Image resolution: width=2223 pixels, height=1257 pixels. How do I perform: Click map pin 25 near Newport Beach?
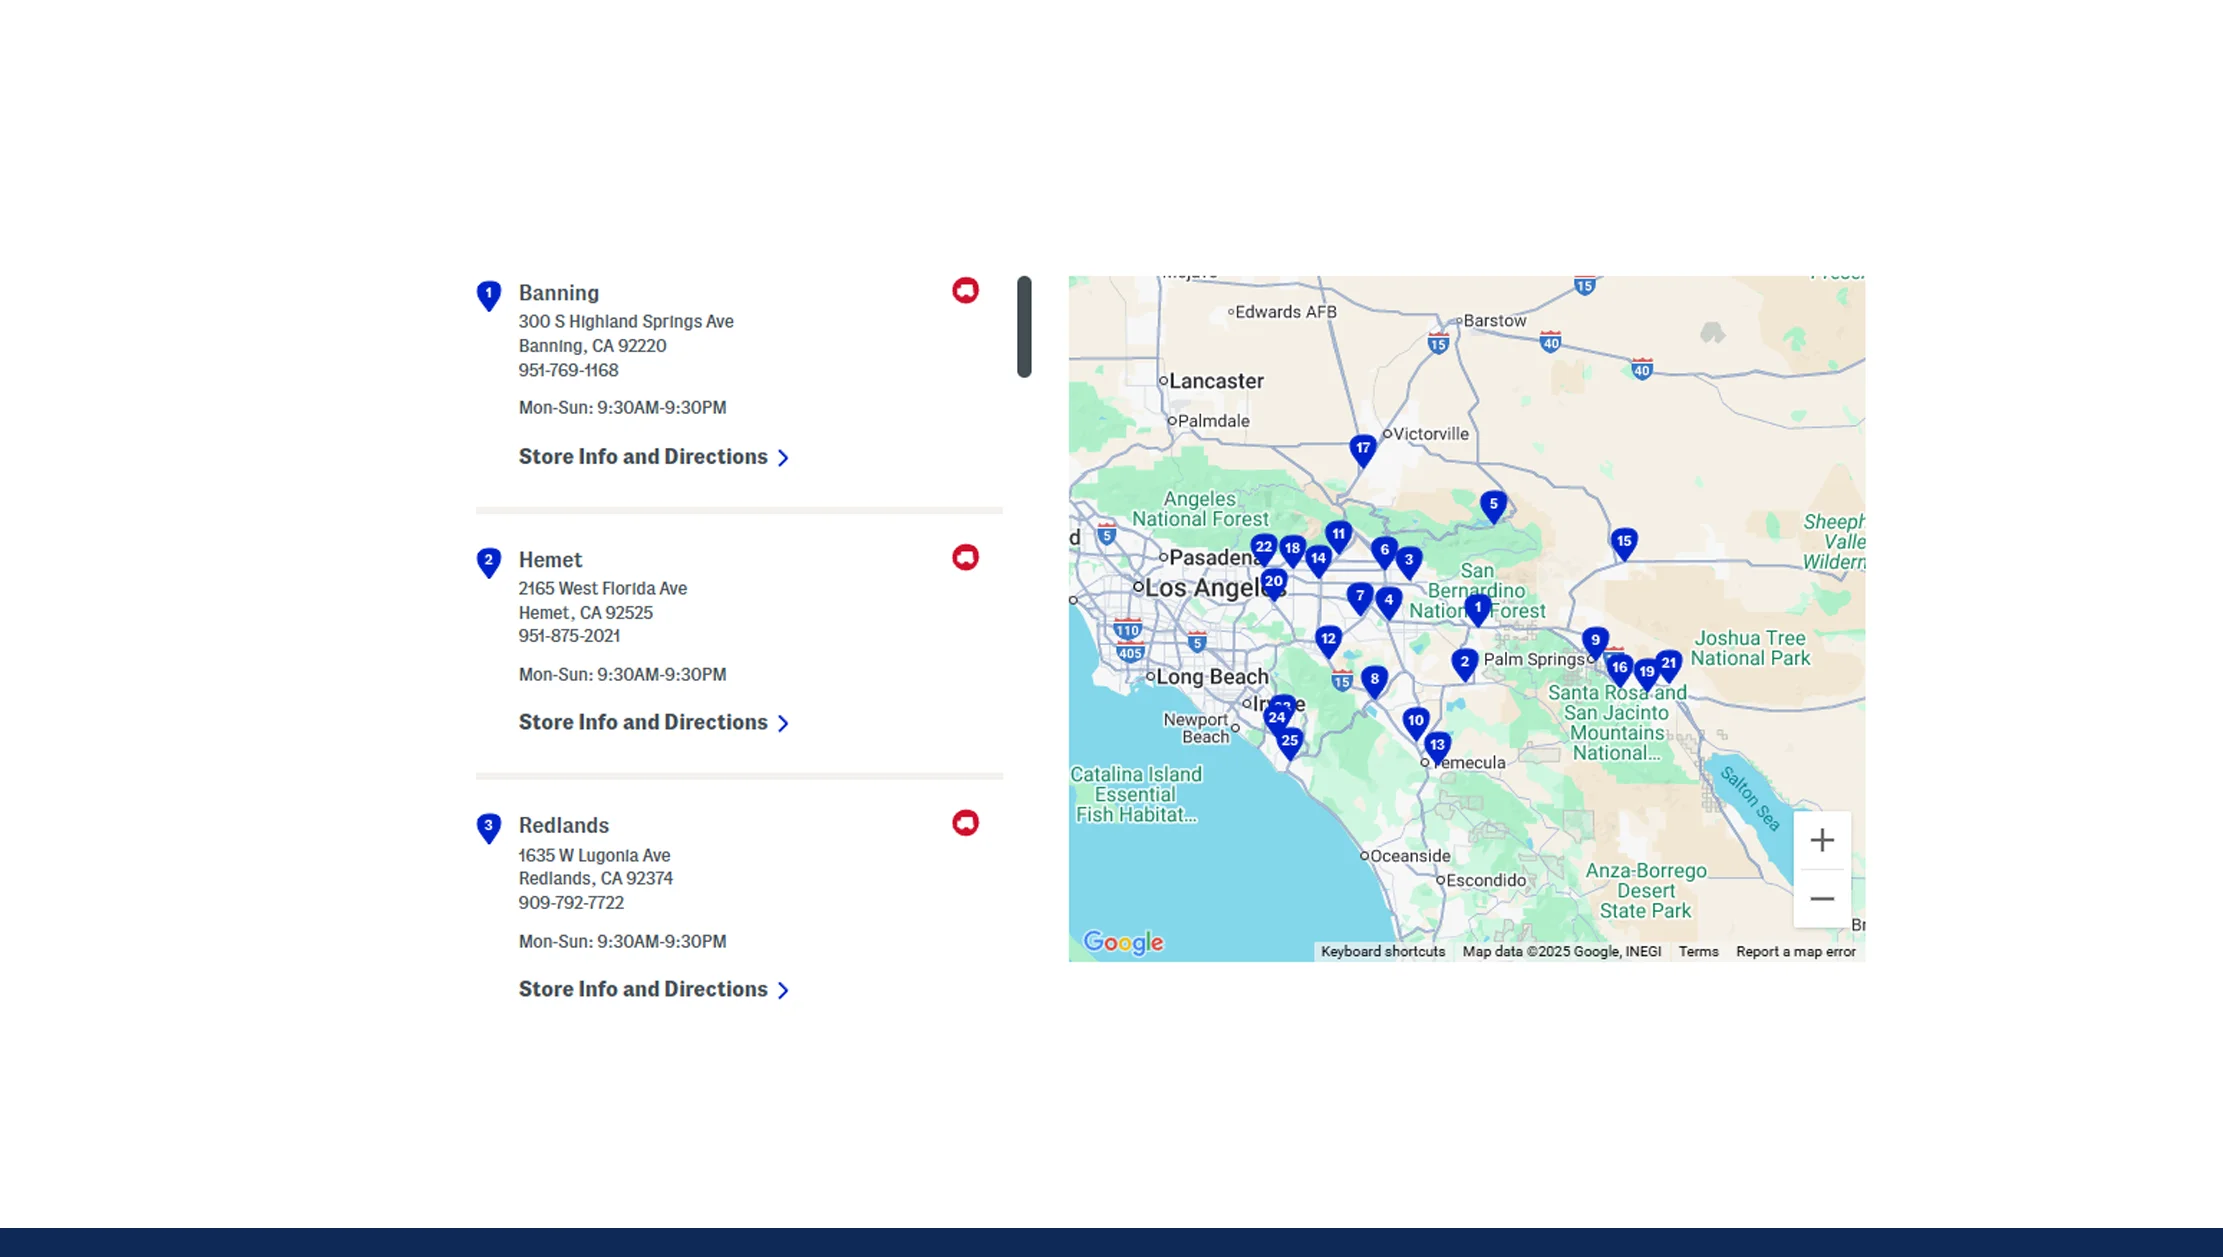[x=1289, y=740]
